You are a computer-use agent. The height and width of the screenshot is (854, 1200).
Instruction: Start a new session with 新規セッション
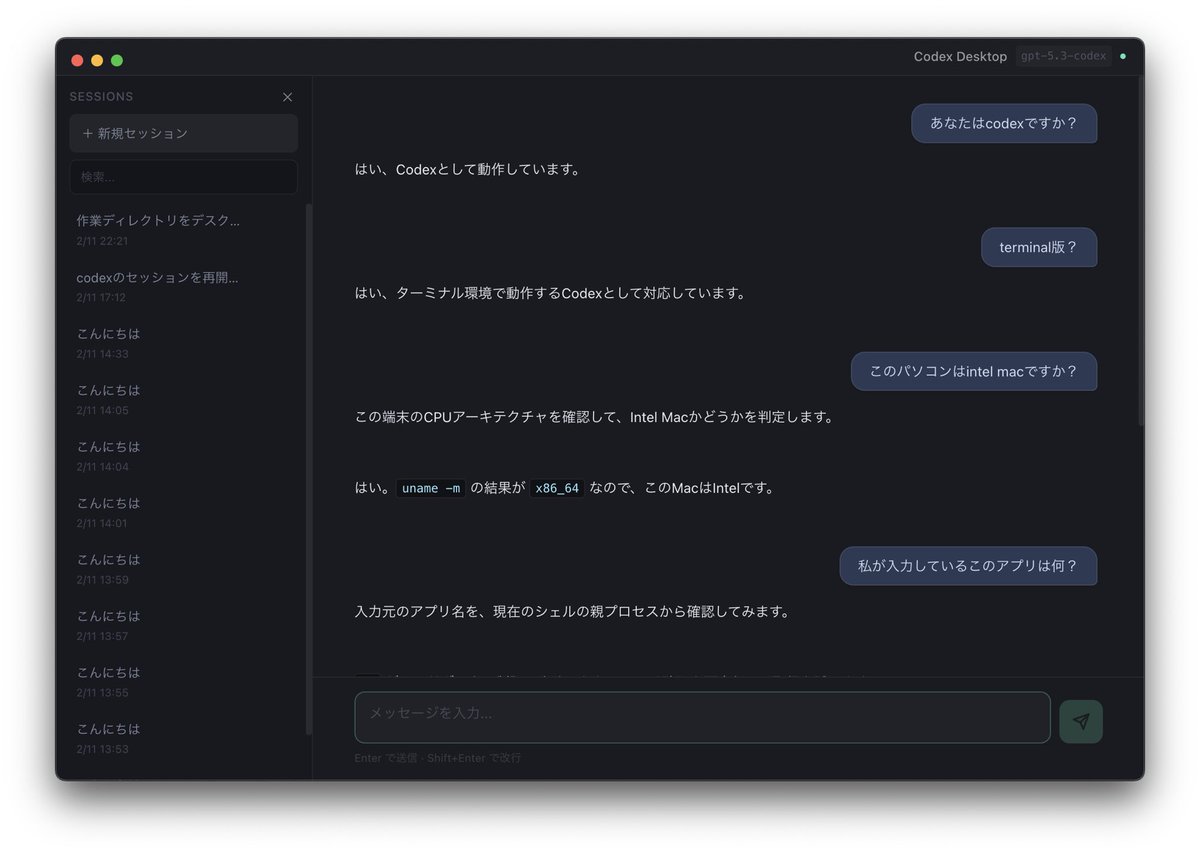(184, 133)
